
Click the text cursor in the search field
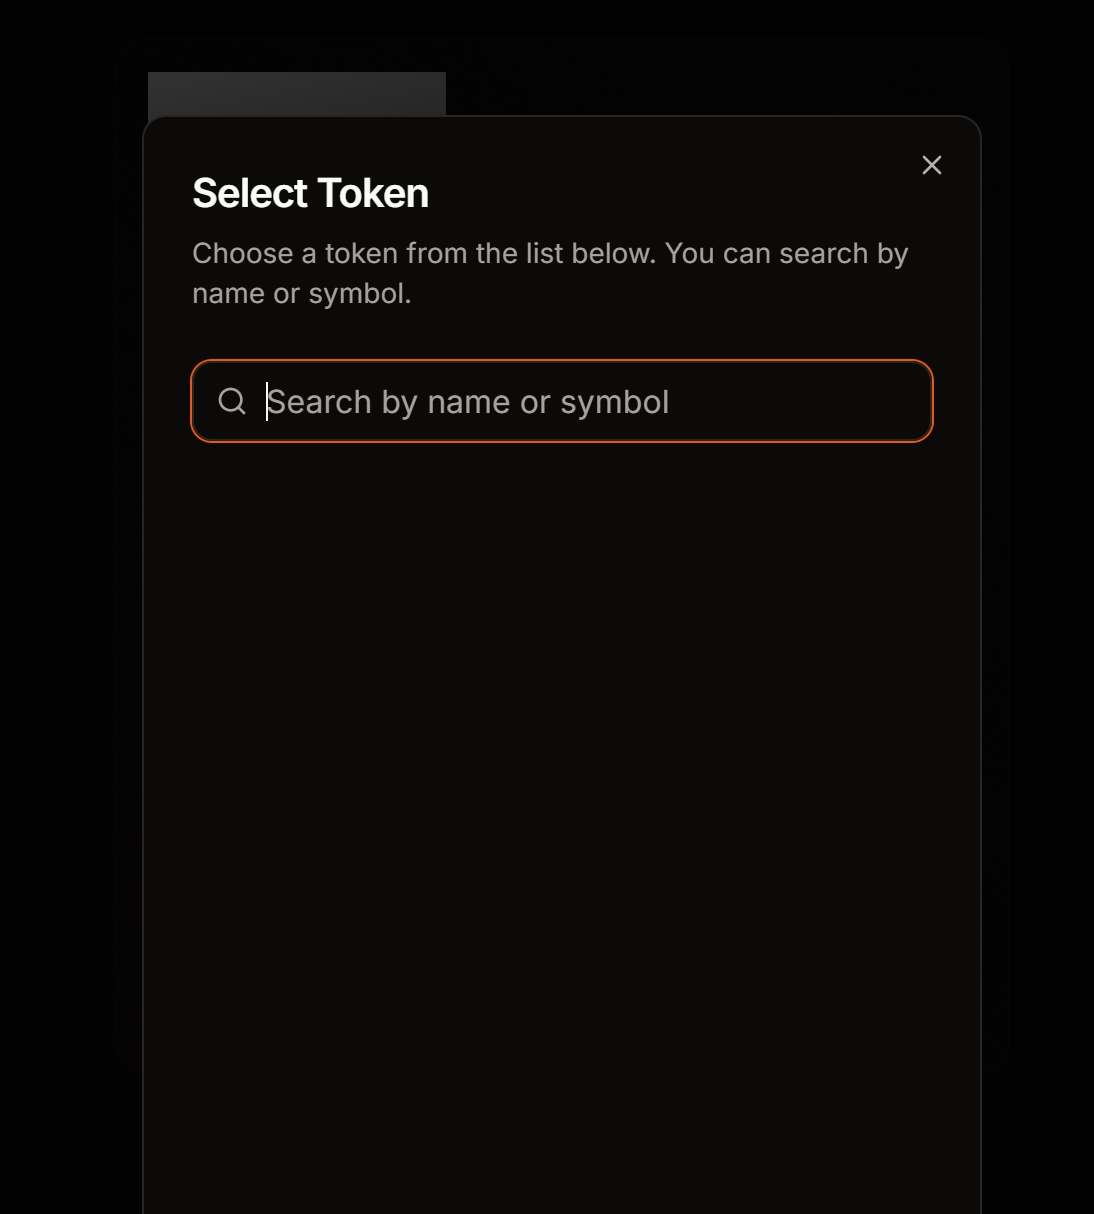tap(267, 401)
